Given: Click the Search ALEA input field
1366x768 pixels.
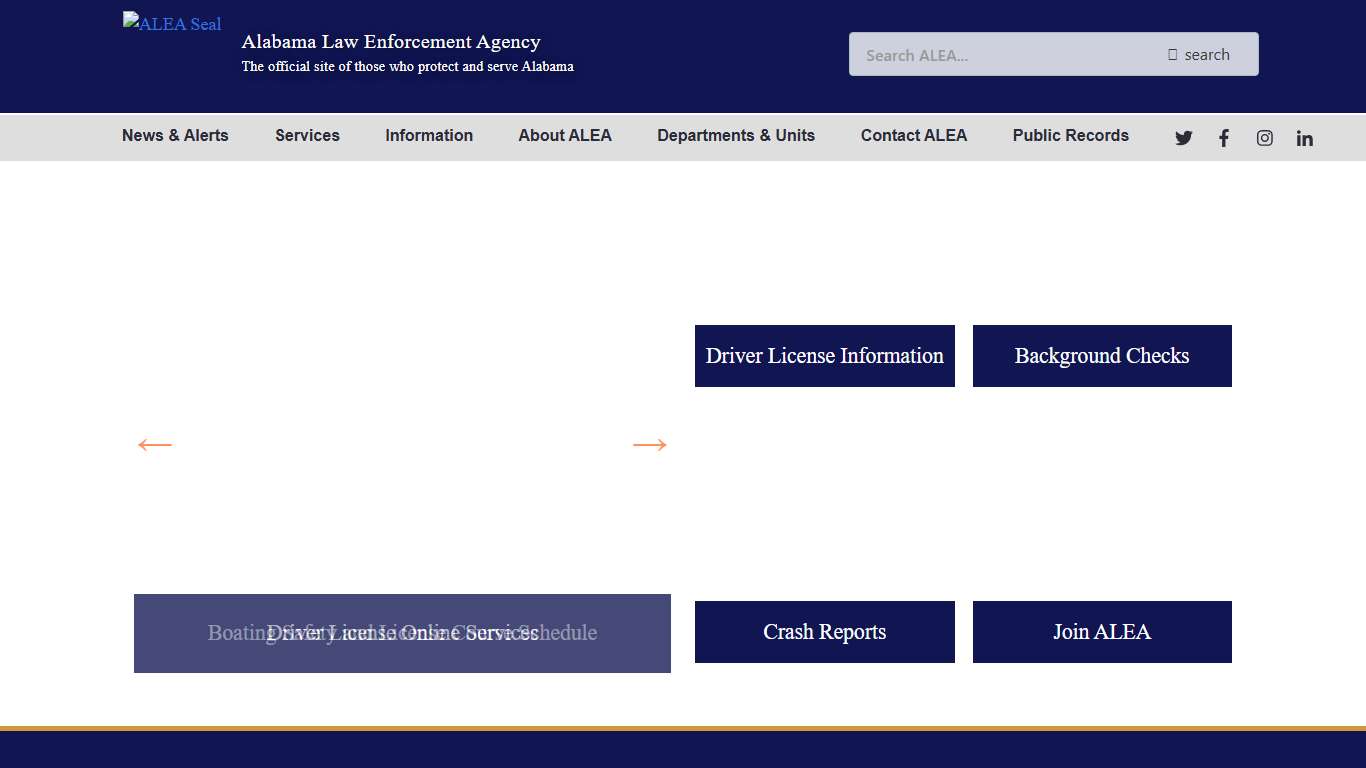Looking at the screenshot, I should (x=1000, y=54).
